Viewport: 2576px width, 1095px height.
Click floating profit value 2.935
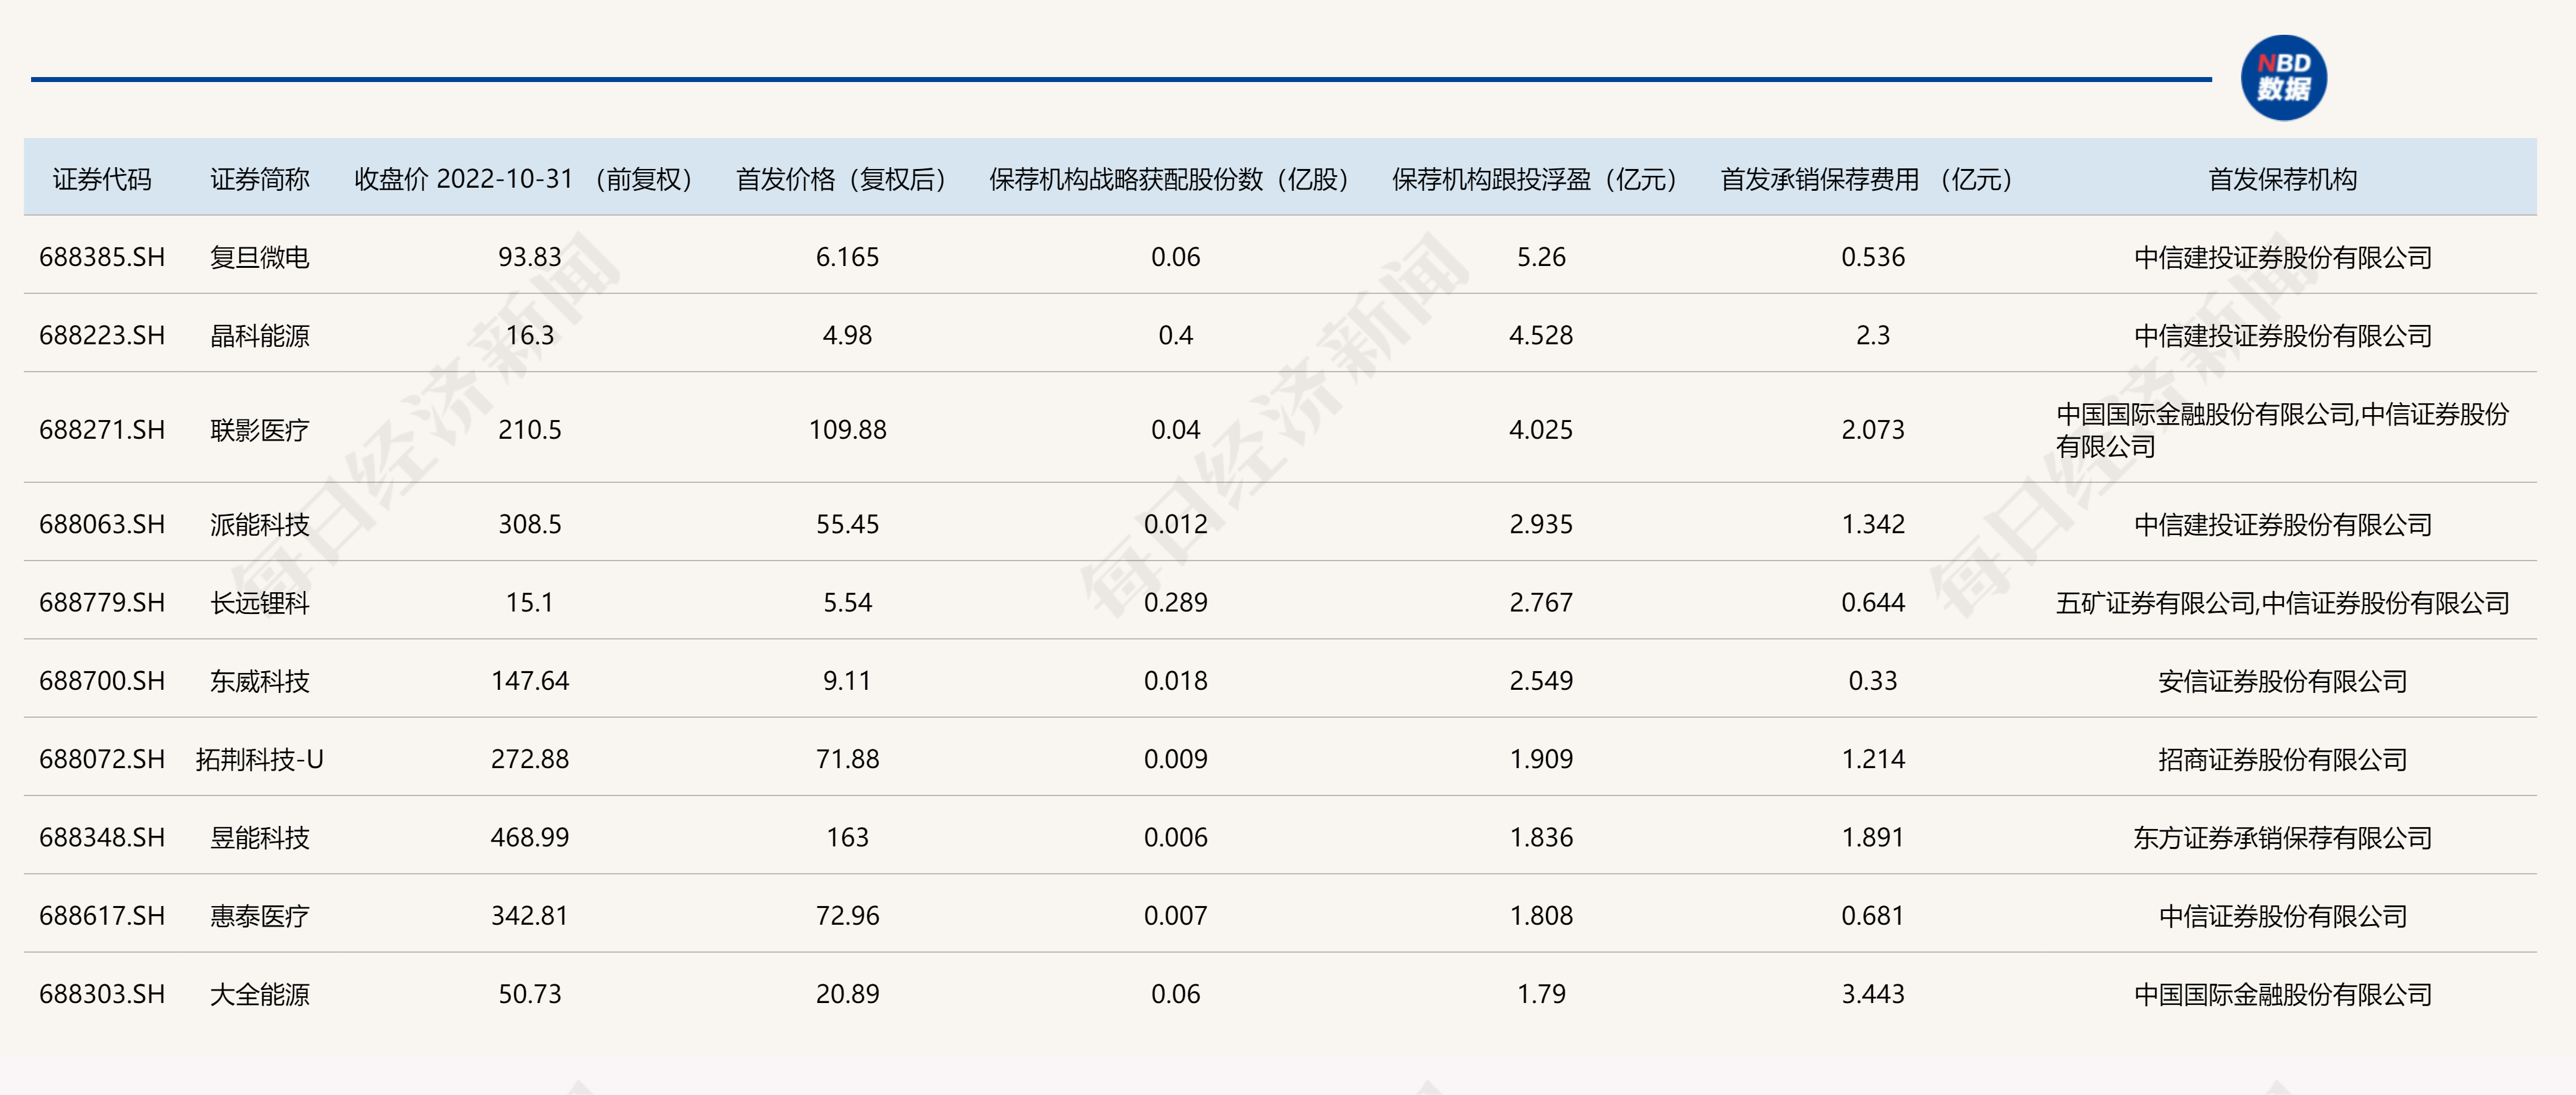pyautogui.click(x=1541, y=524)
